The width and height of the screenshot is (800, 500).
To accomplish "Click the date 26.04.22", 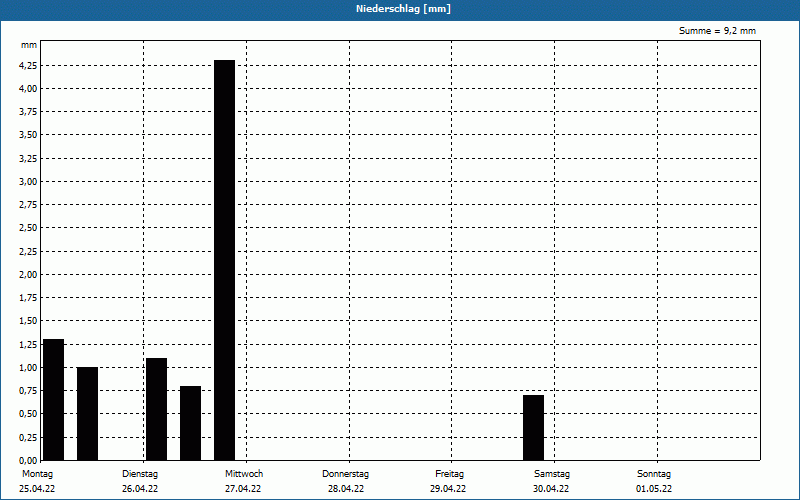I will point(140,489).
